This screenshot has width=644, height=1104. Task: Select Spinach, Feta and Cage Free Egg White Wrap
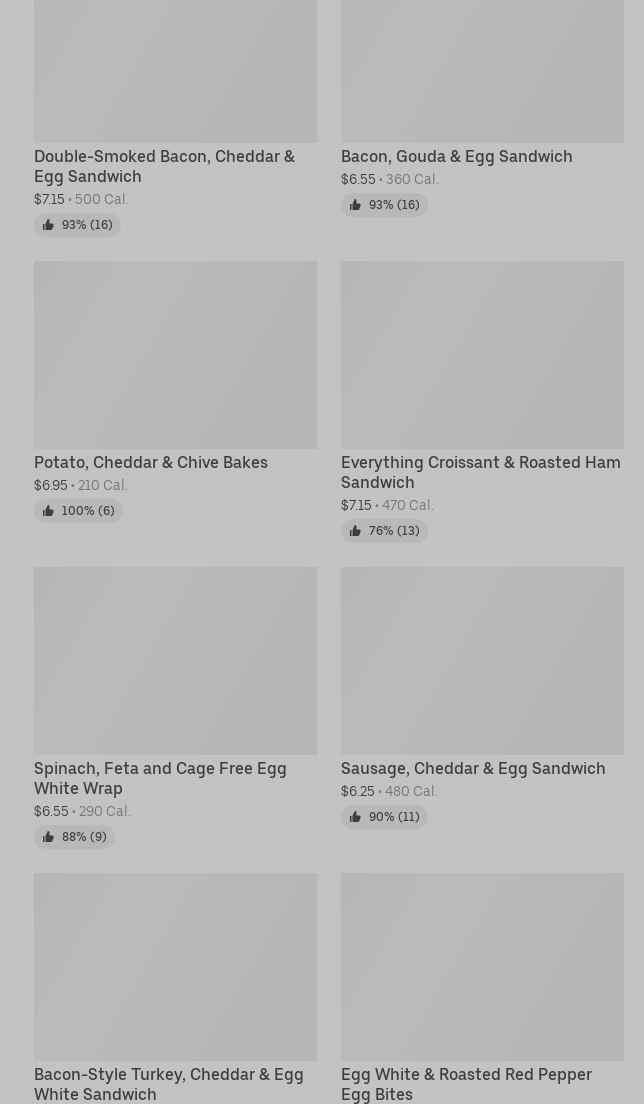pyautogui.click(x=160, y=778)
